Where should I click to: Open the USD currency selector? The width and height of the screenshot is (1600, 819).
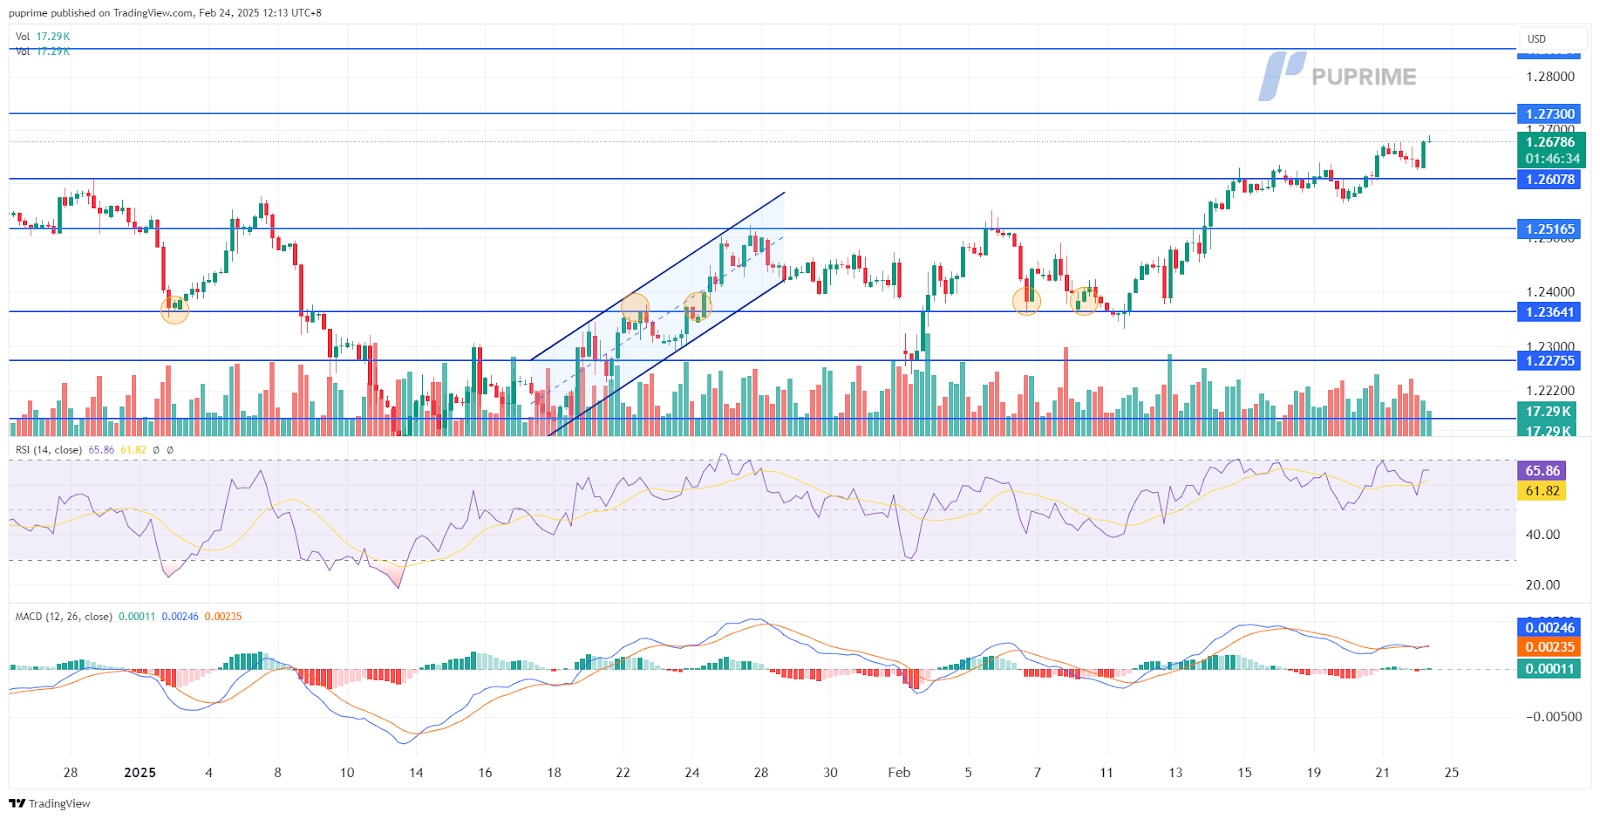point(1551,39)
